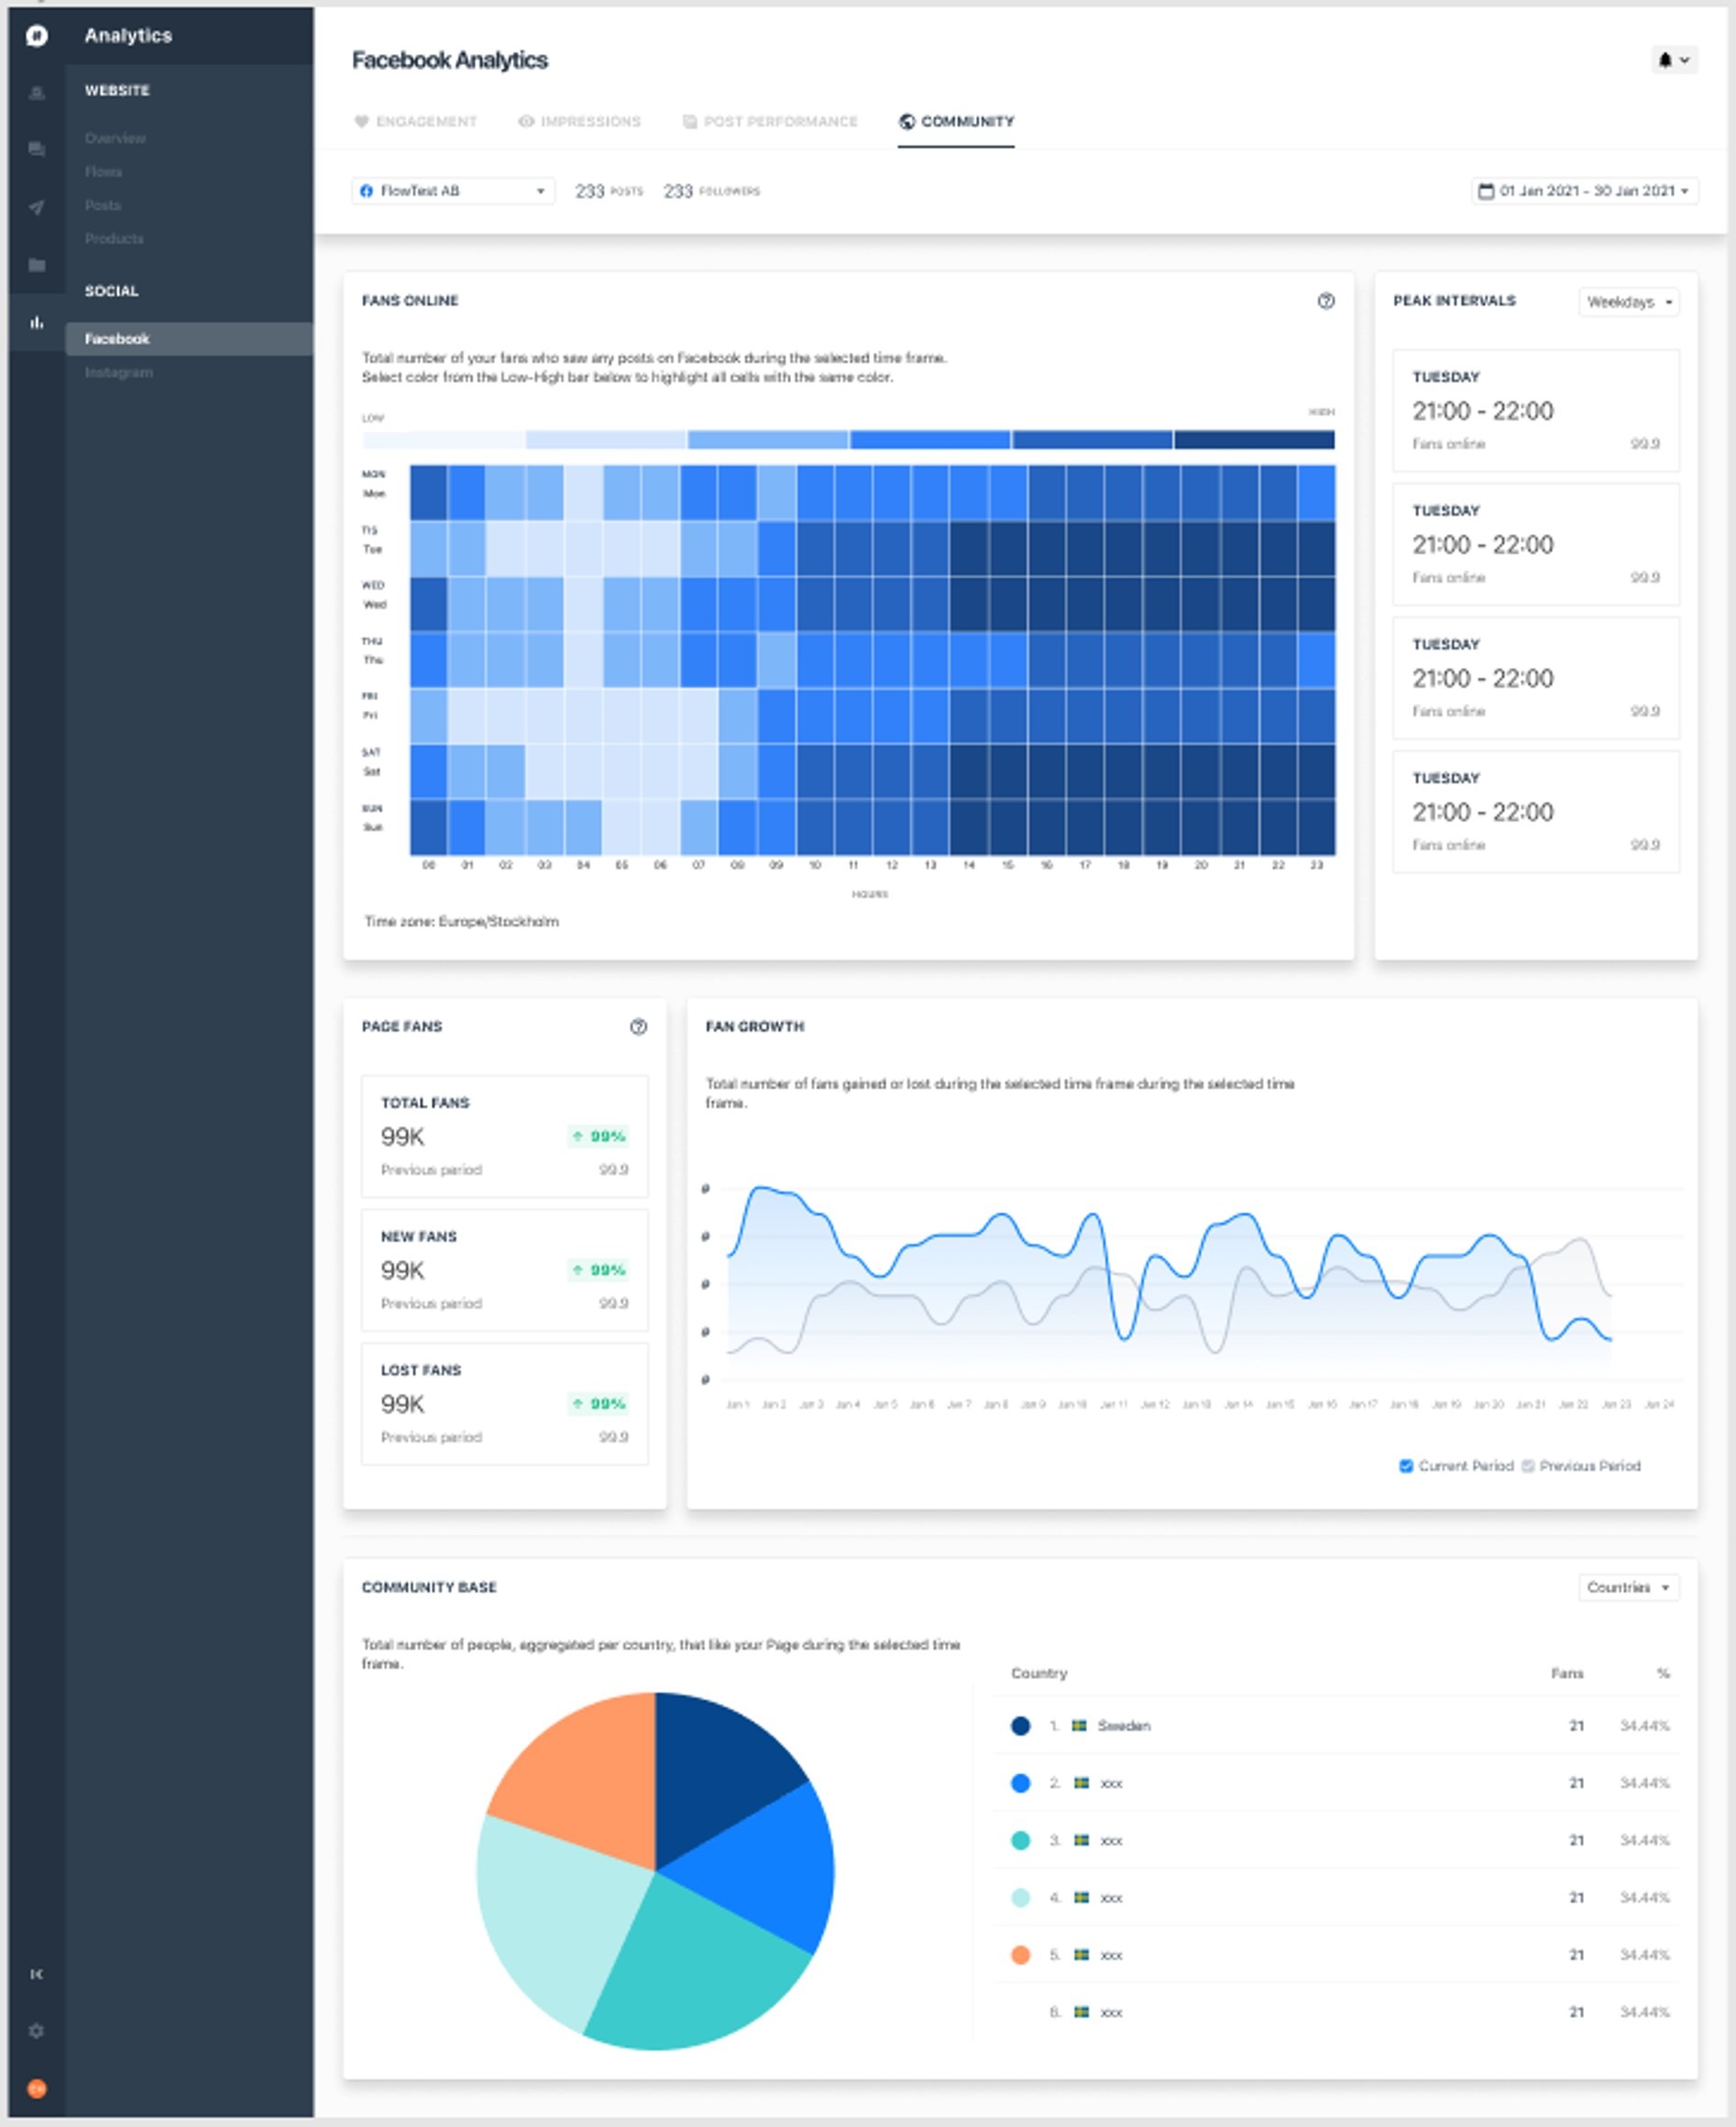Click the Total Fans card
This screenshot has width=1736, height=2127.
[505, 1137]
